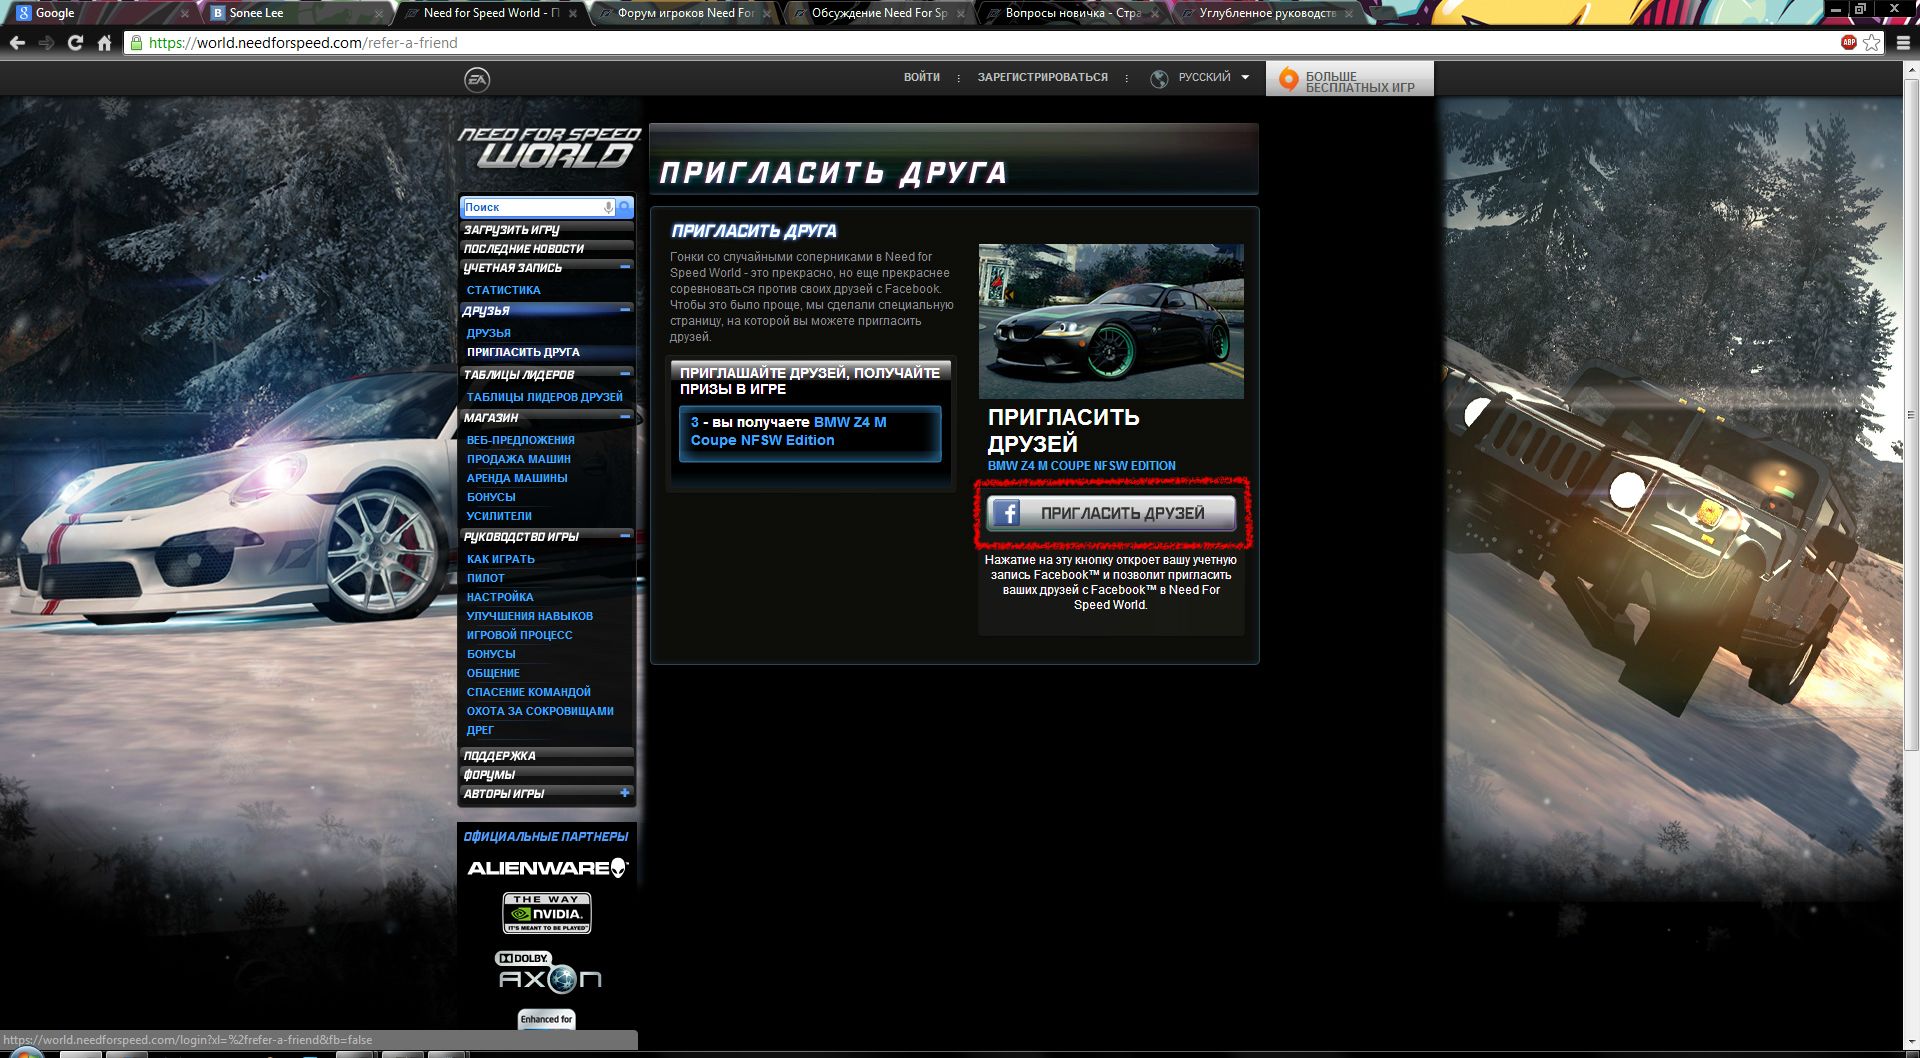Click the ВОЙТИ login link

click(922, 77)
